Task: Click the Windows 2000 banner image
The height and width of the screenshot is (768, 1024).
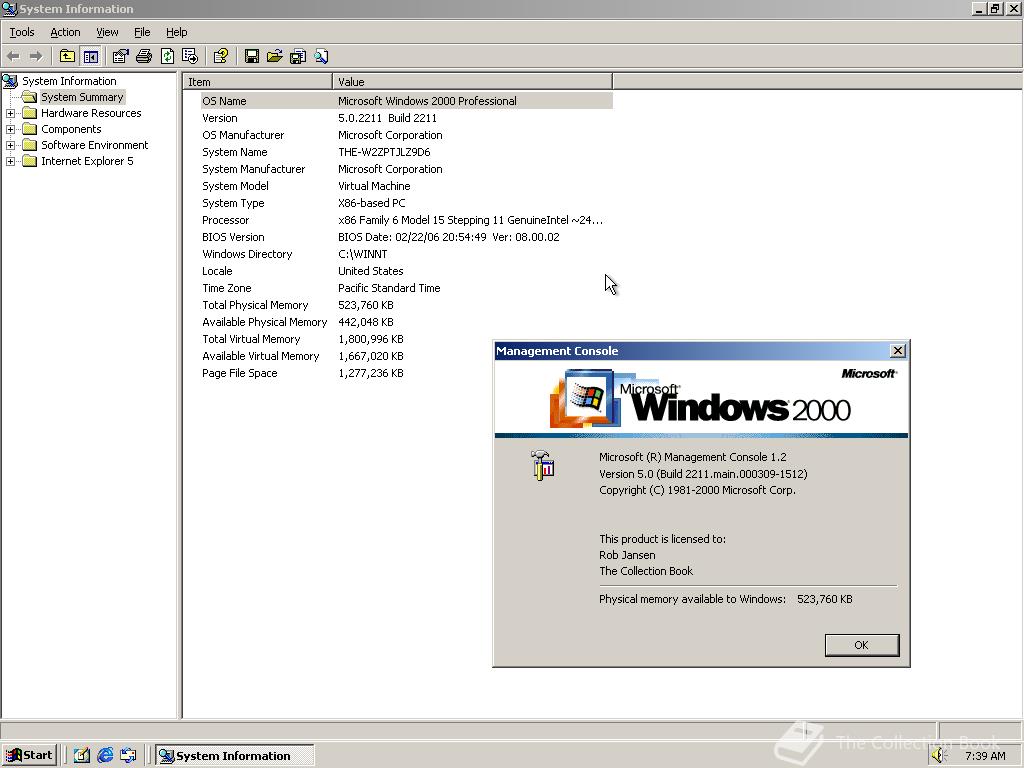Action: [701, 398]
